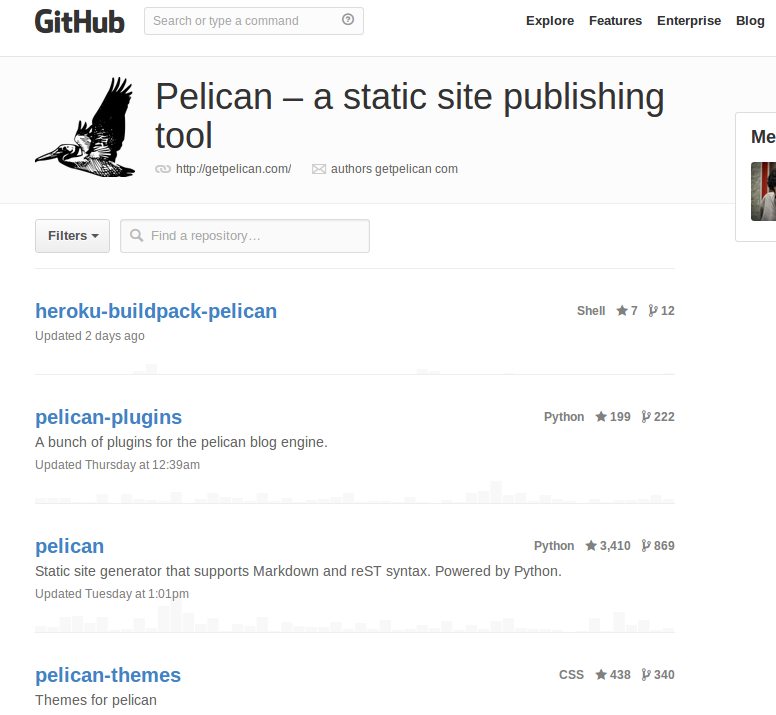Focus the Search or type a command field
Screen dimensions: 776x715
click(253, 21)
